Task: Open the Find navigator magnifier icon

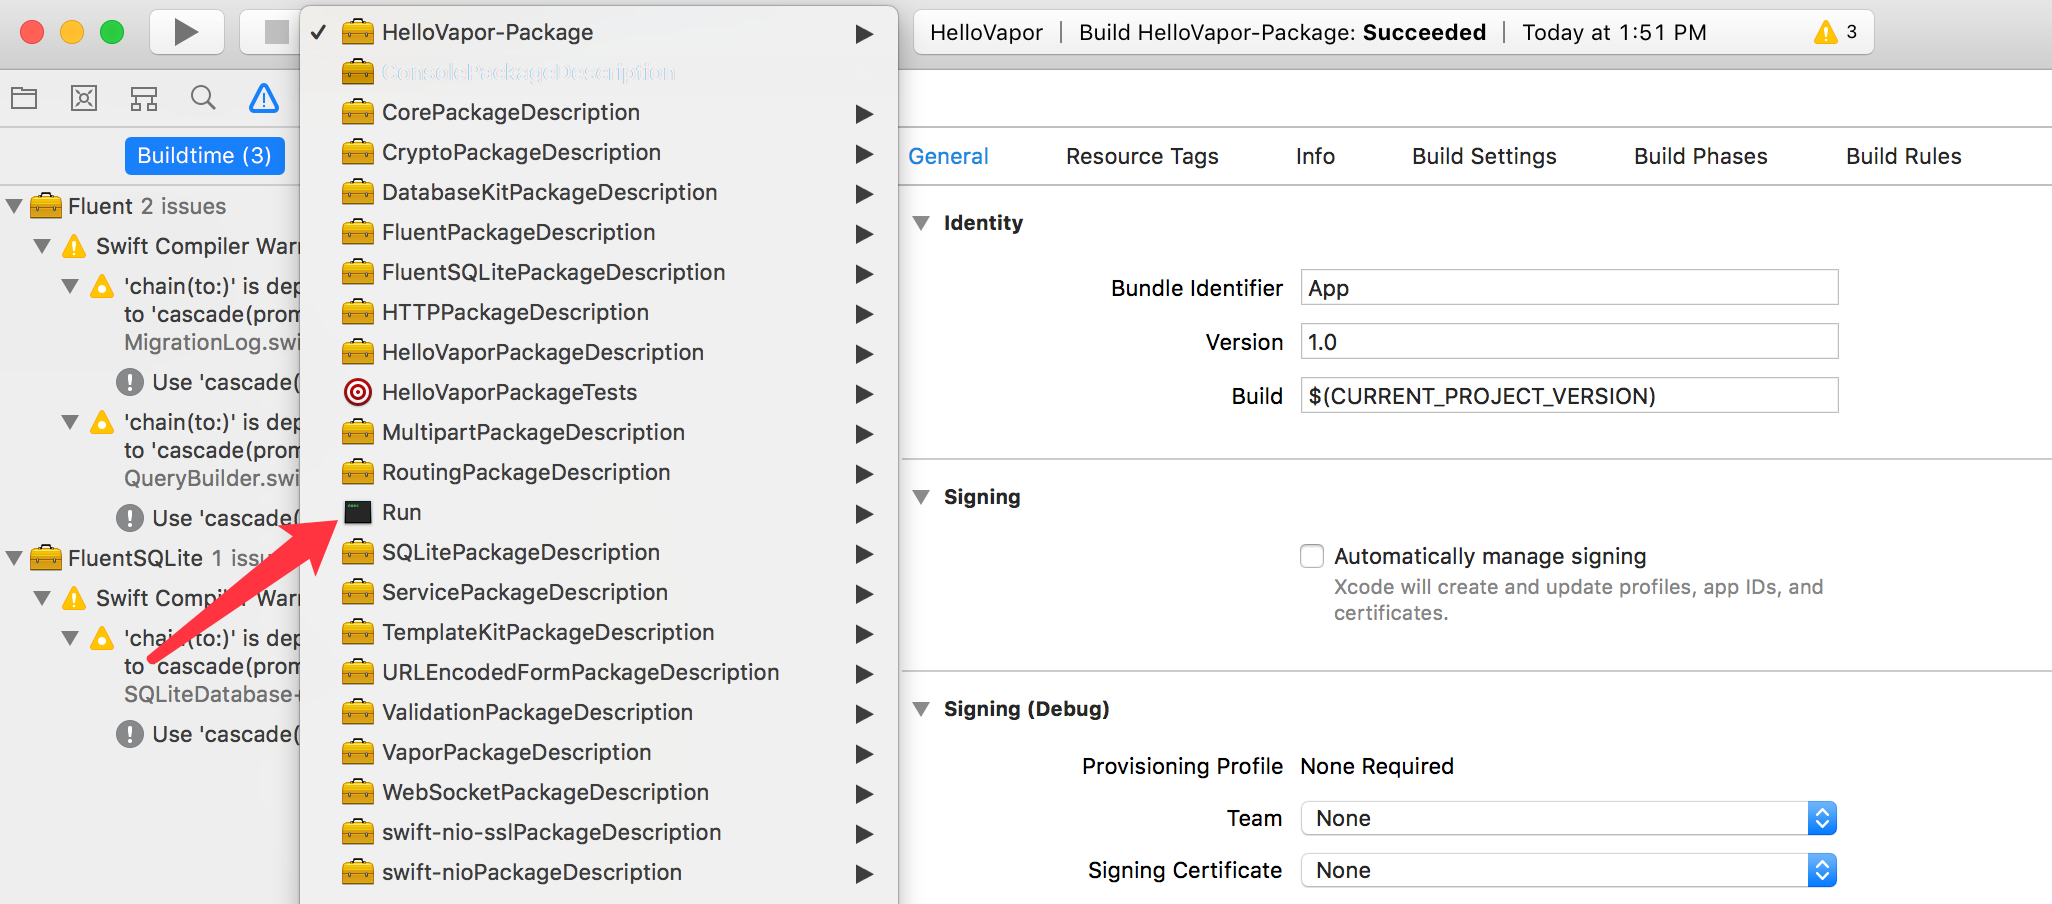Action: pos(203,98)
